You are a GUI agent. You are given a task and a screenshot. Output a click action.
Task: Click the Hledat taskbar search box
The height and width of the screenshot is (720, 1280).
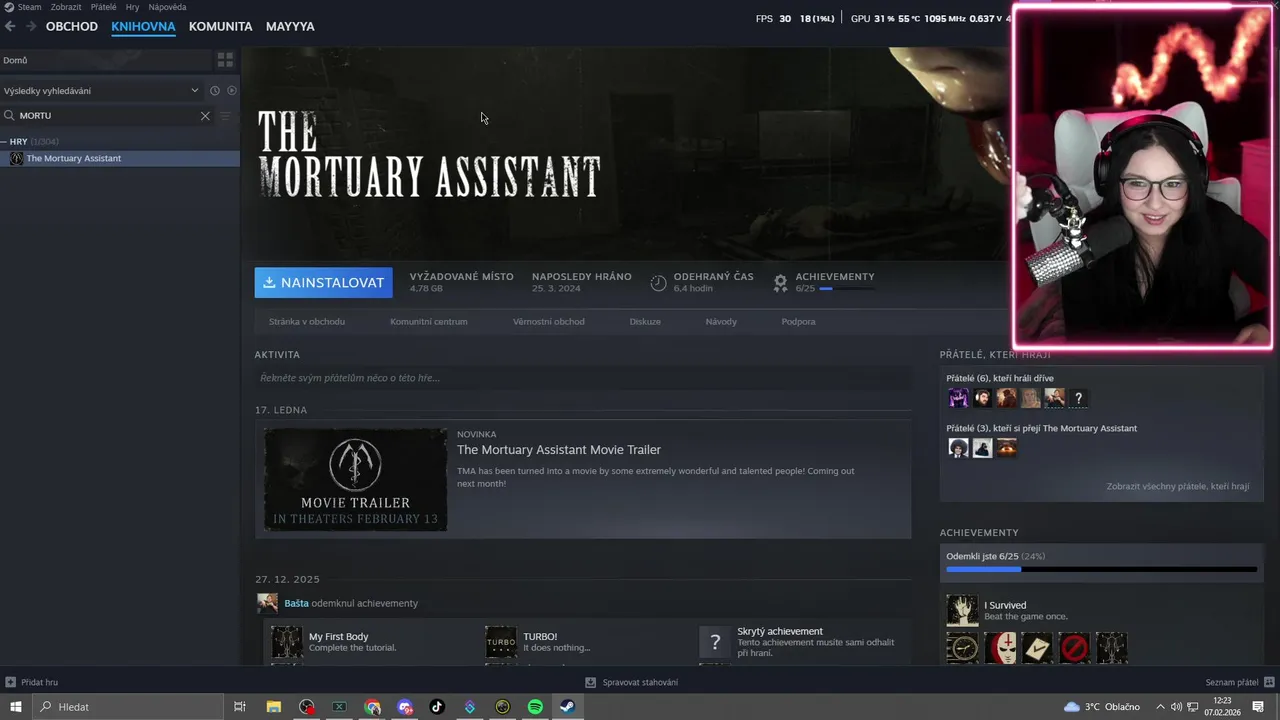pyautogui.click(x=127, y=707)
